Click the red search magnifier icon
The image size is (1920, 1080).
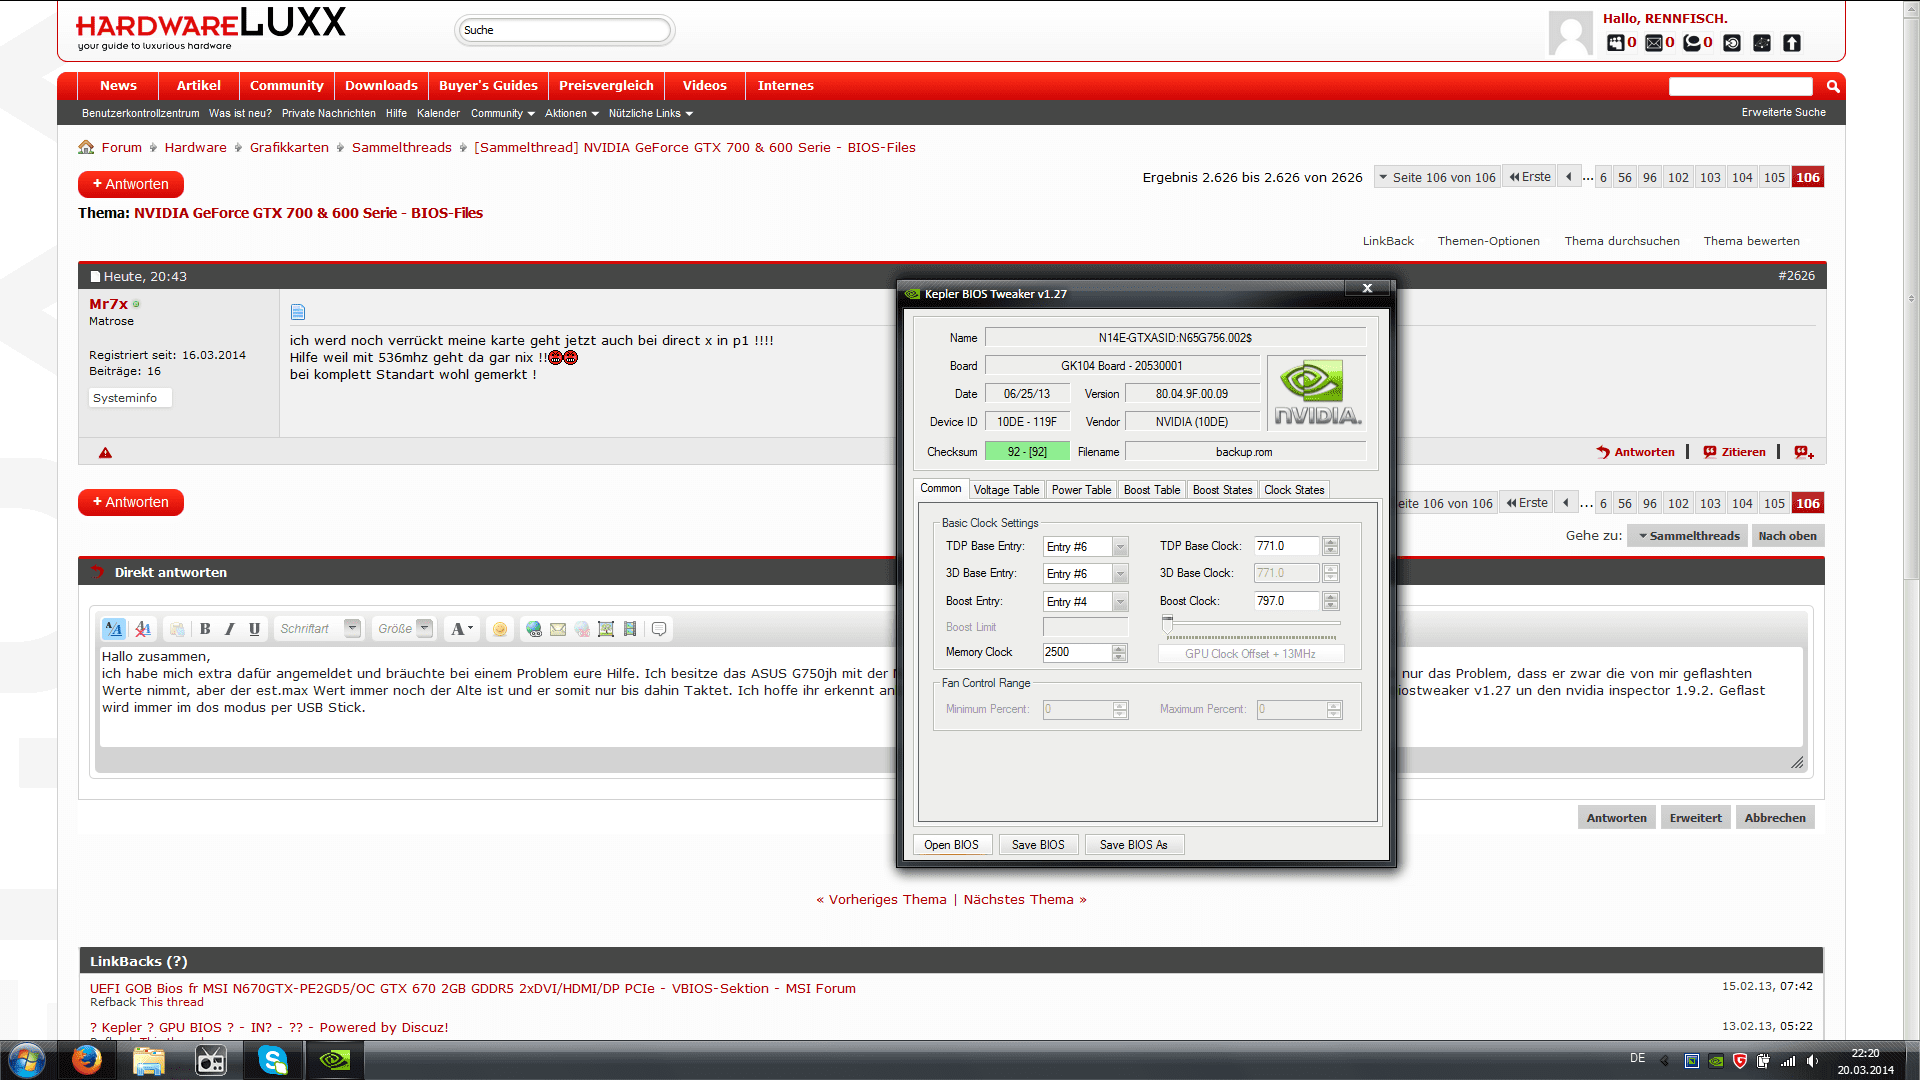[x=1833, y=86]
